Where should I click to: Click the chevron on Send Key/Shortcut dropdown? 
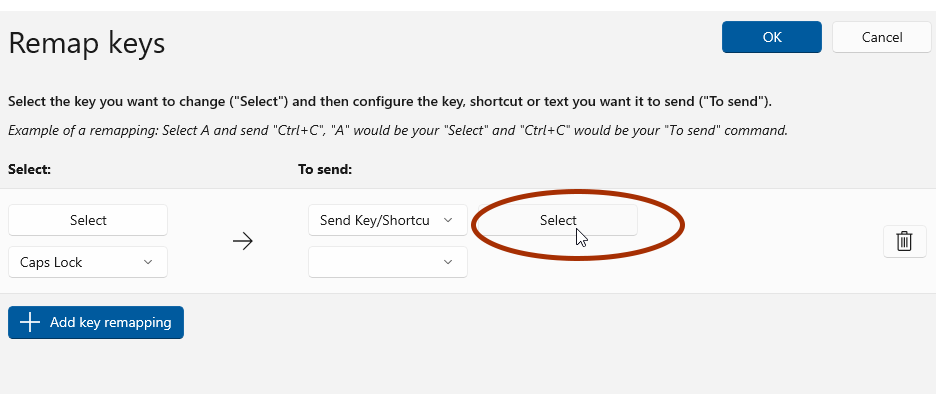(448, 220)
